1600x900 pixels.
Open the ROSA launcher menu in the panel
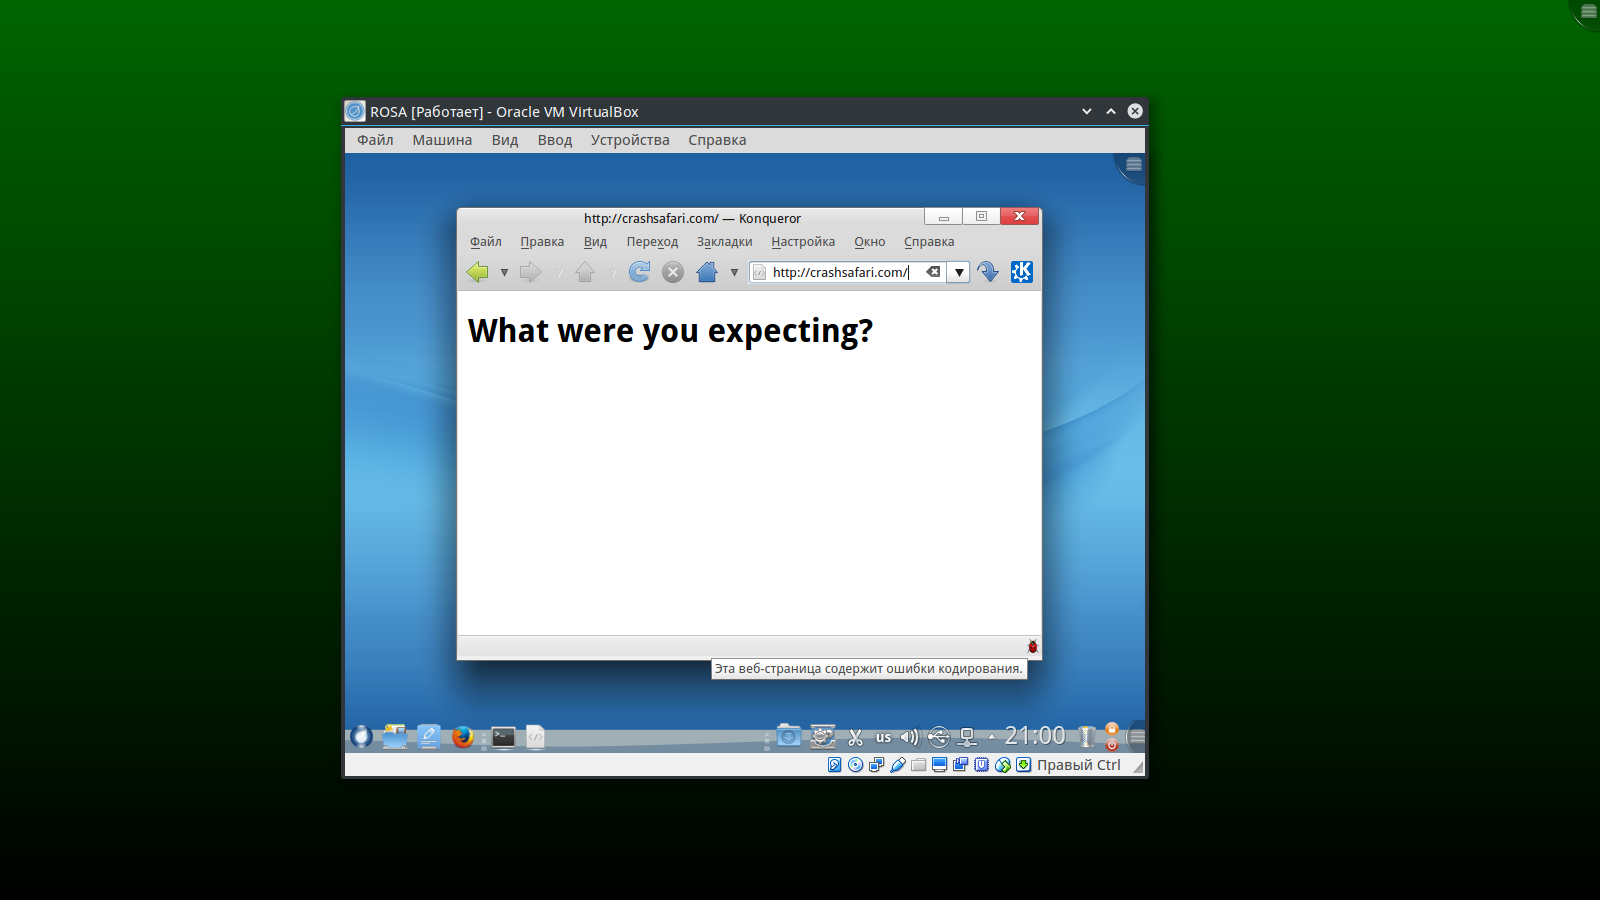click(x=361, y=737)
